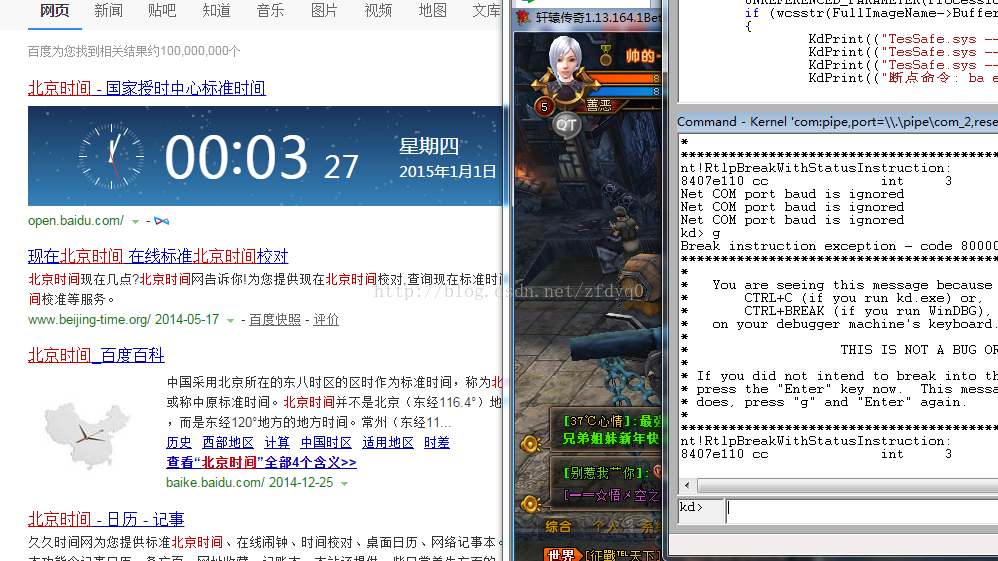Viewport: 998px width, 561px height.
Task: Open the 时差 sublink
Action: (x=437, y=443)
